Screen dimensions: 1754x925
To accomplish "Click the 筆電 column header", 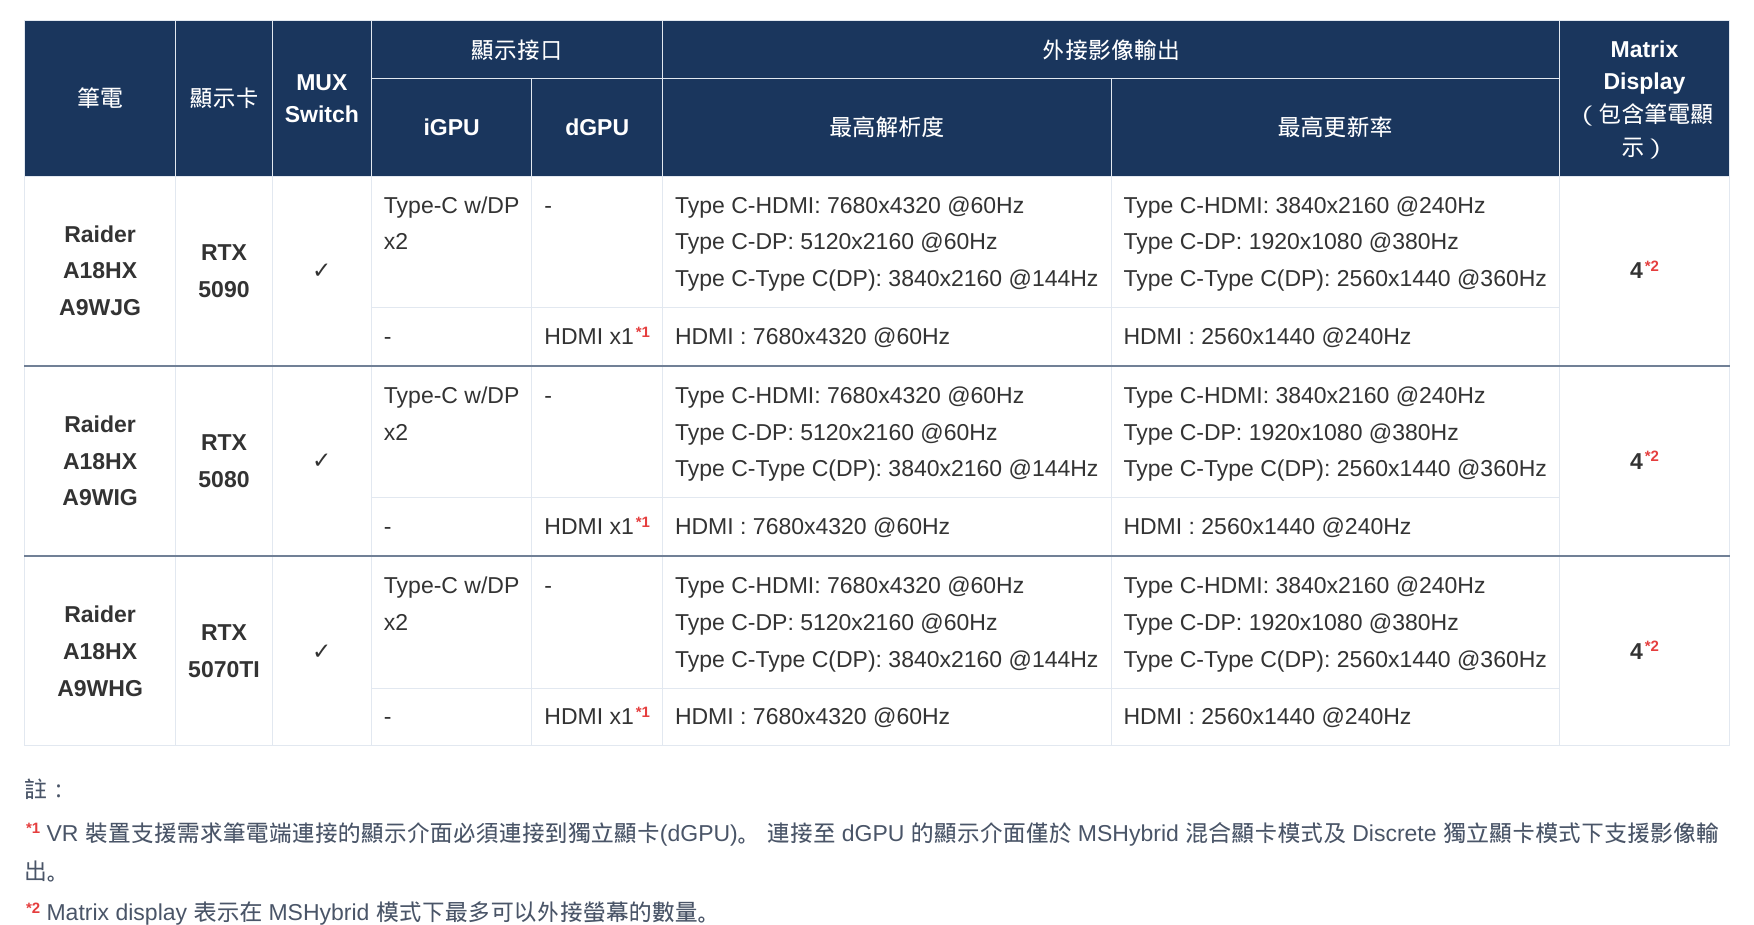I will [100, 98].
